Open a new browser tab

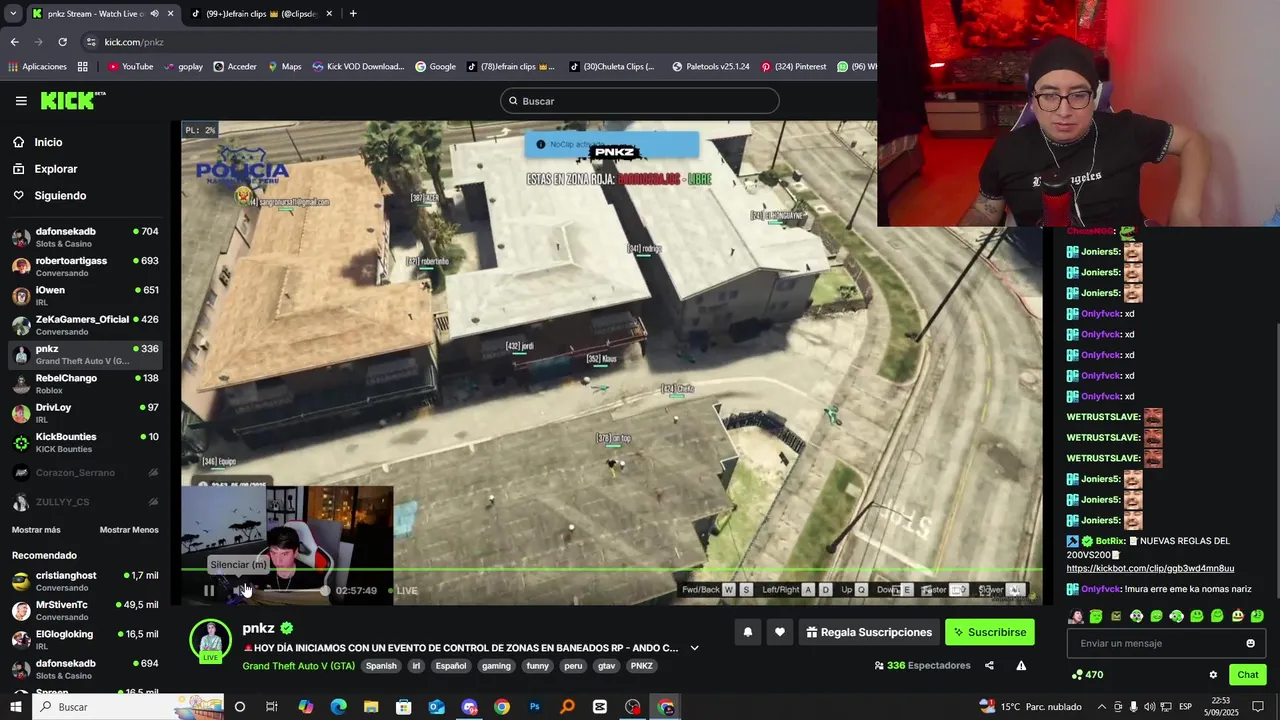click(353, 14)
